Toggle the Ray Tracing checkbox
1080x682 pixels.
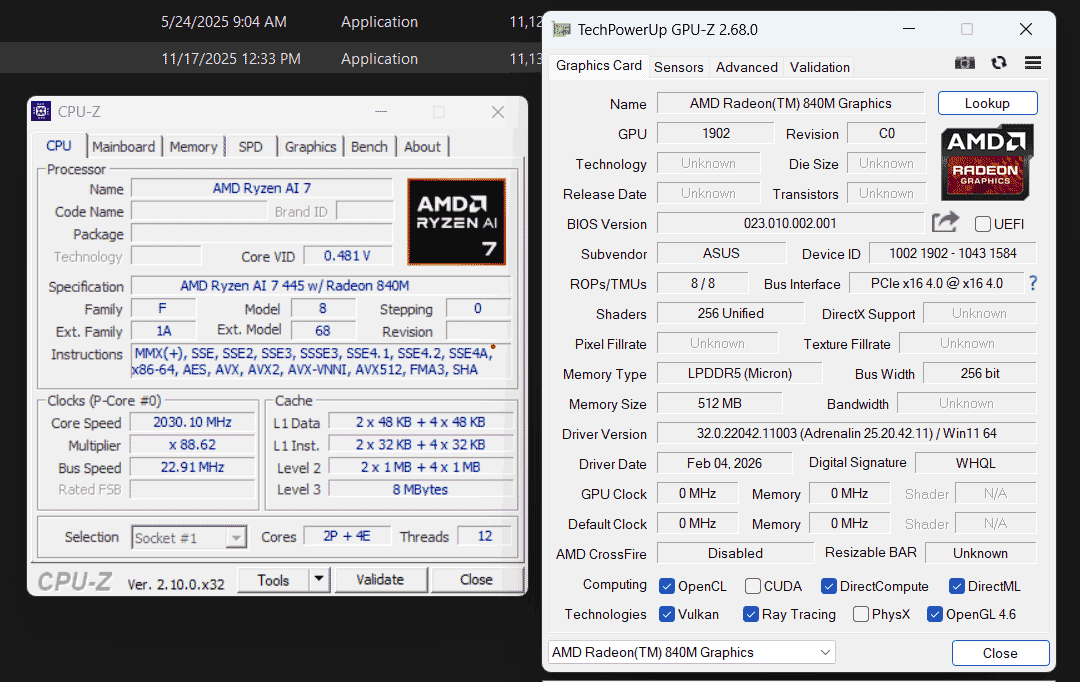click(x=751, y=614)
